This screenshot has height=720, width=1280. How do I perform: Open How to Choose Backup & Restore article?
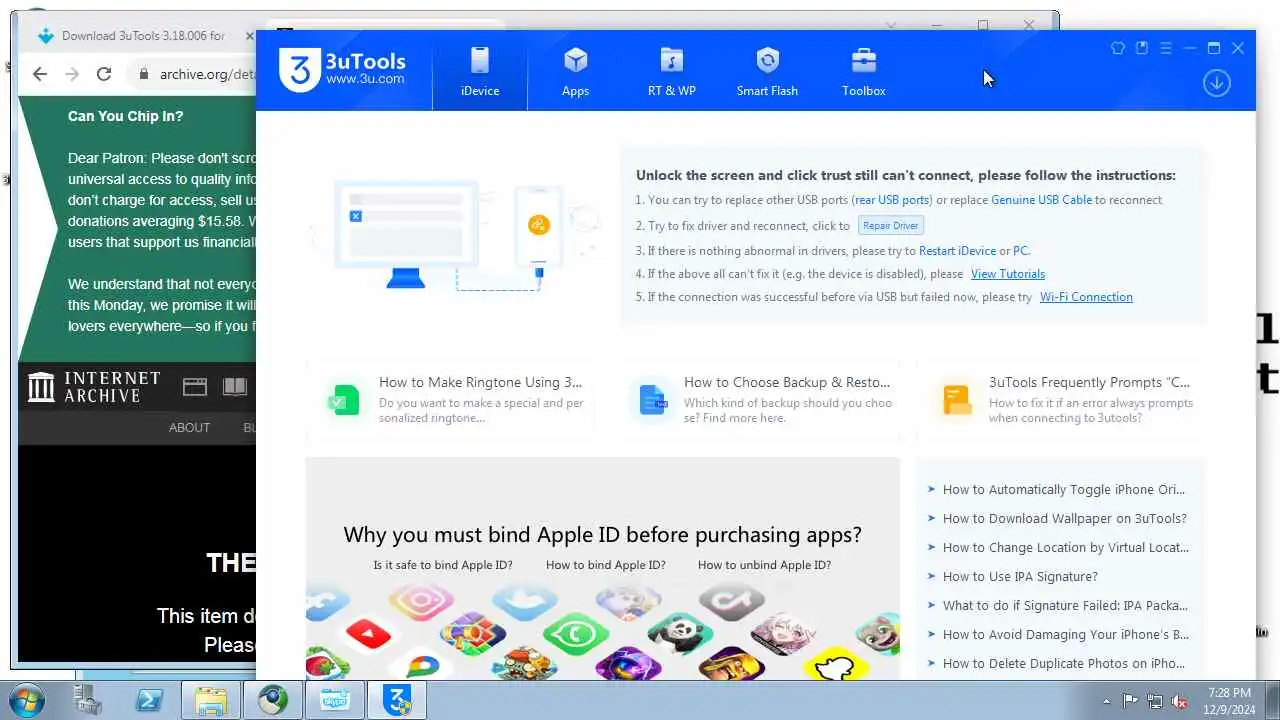tap(787, 382)
